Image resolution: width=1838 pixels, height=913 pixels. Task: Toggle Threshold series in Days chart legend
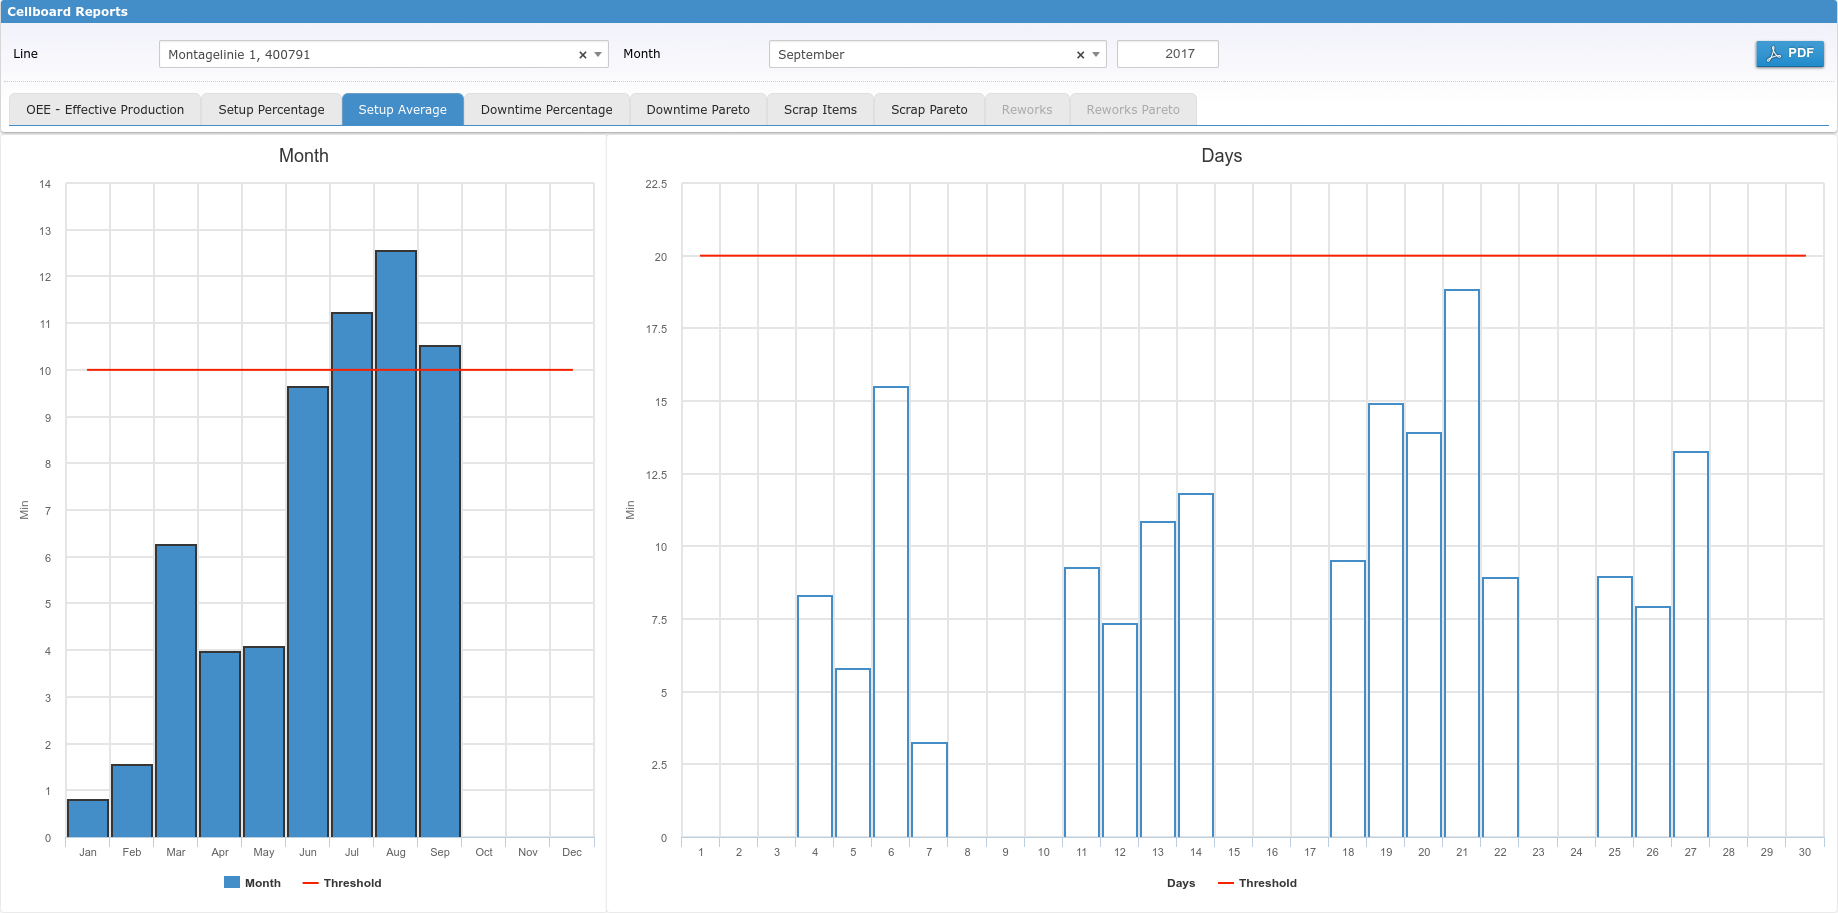point(1257,883)
